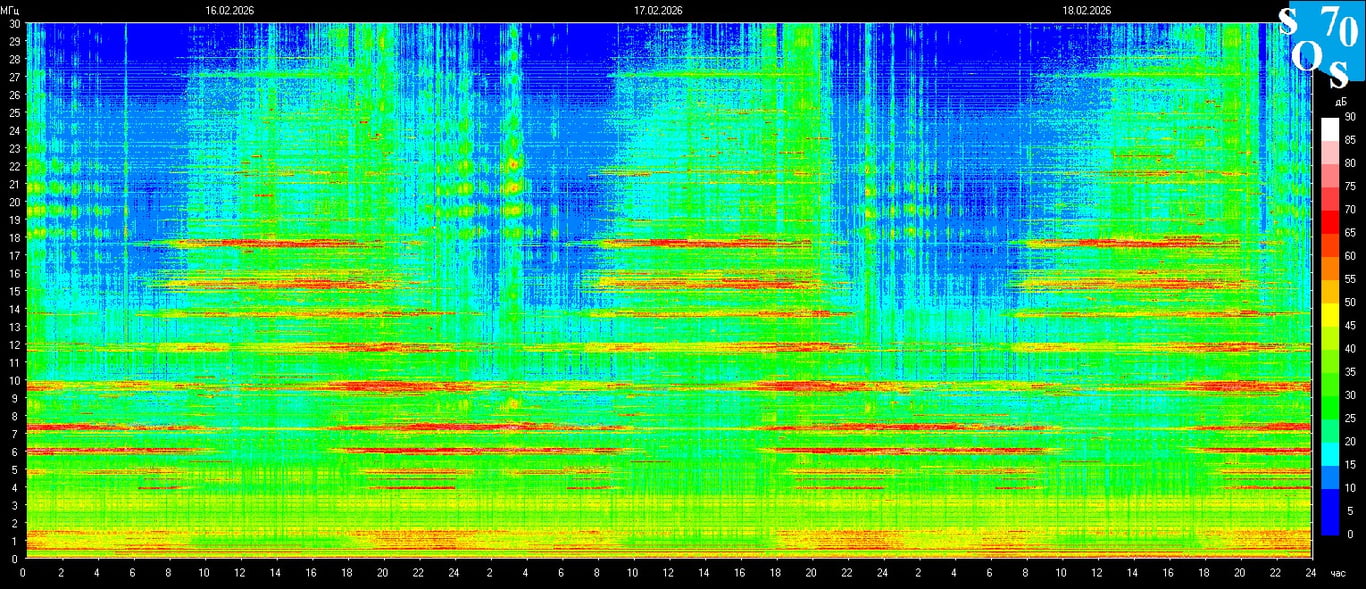Click the 0 hour mark at far left
Viewport: 1366px width, 589px height.
tap(23, 574)
